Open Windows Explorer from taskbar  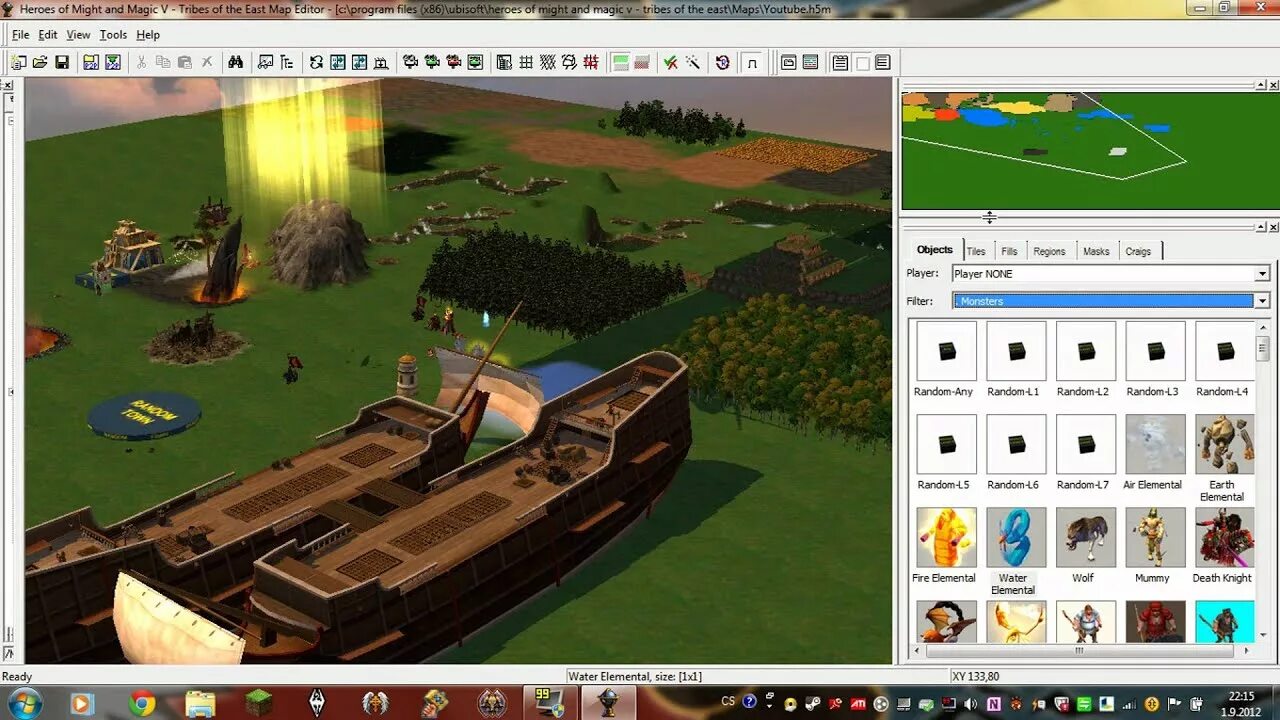click(x=201, y=703)
